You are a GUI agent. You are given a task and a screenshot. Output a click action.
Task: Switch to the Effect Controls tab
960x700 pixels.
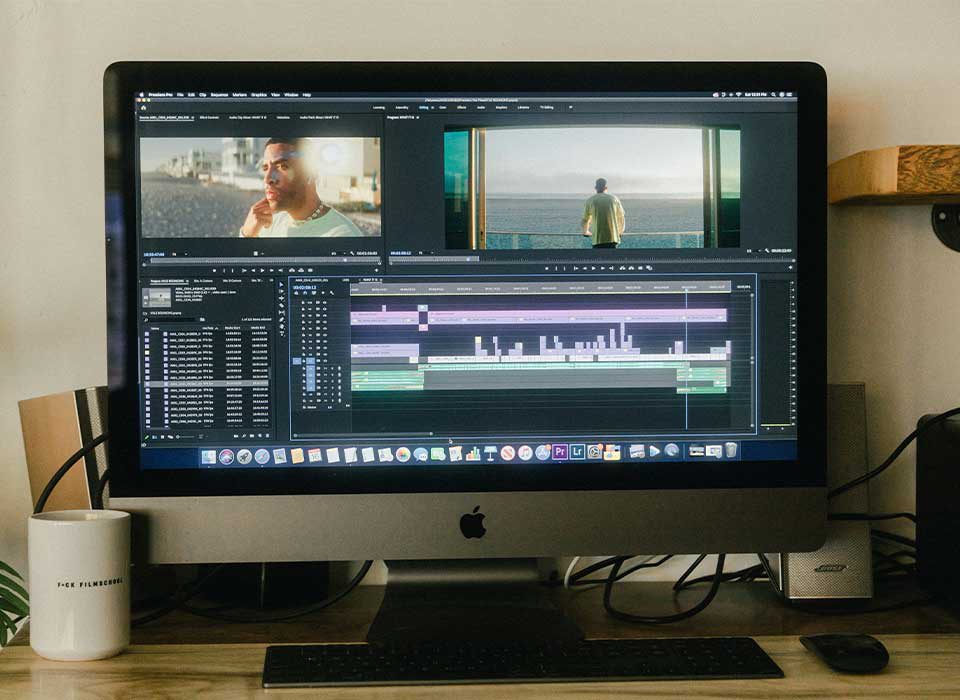click(x=209, y=117)
